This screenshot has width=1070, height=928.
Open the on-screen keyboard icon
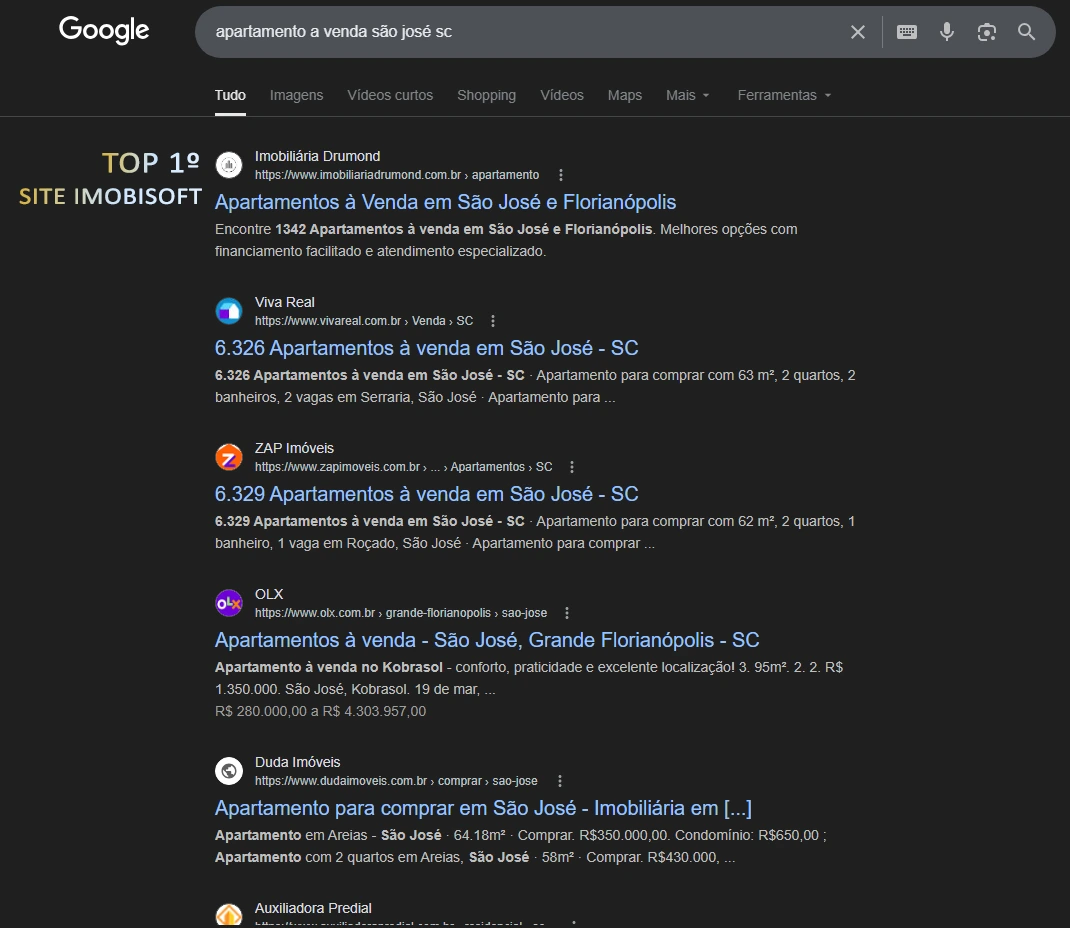[906, 31]
